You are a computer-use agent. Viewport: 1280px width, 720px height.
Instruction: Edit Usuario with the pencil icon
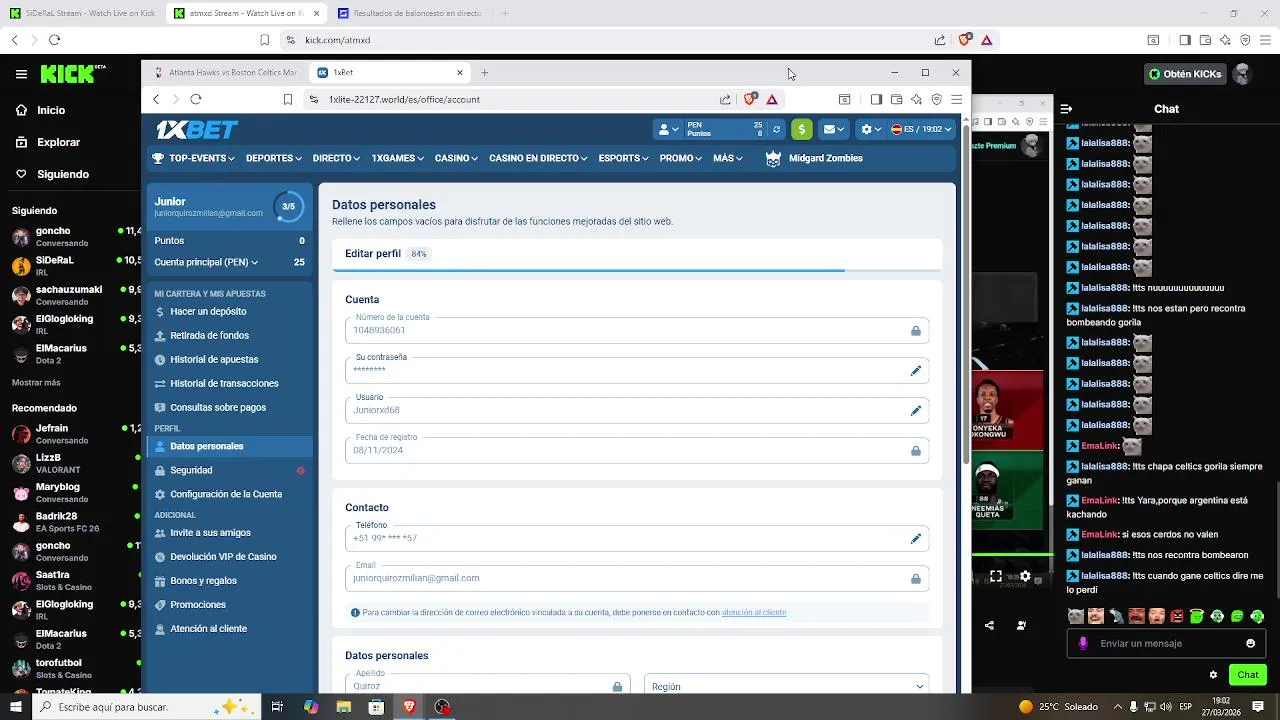915,410
